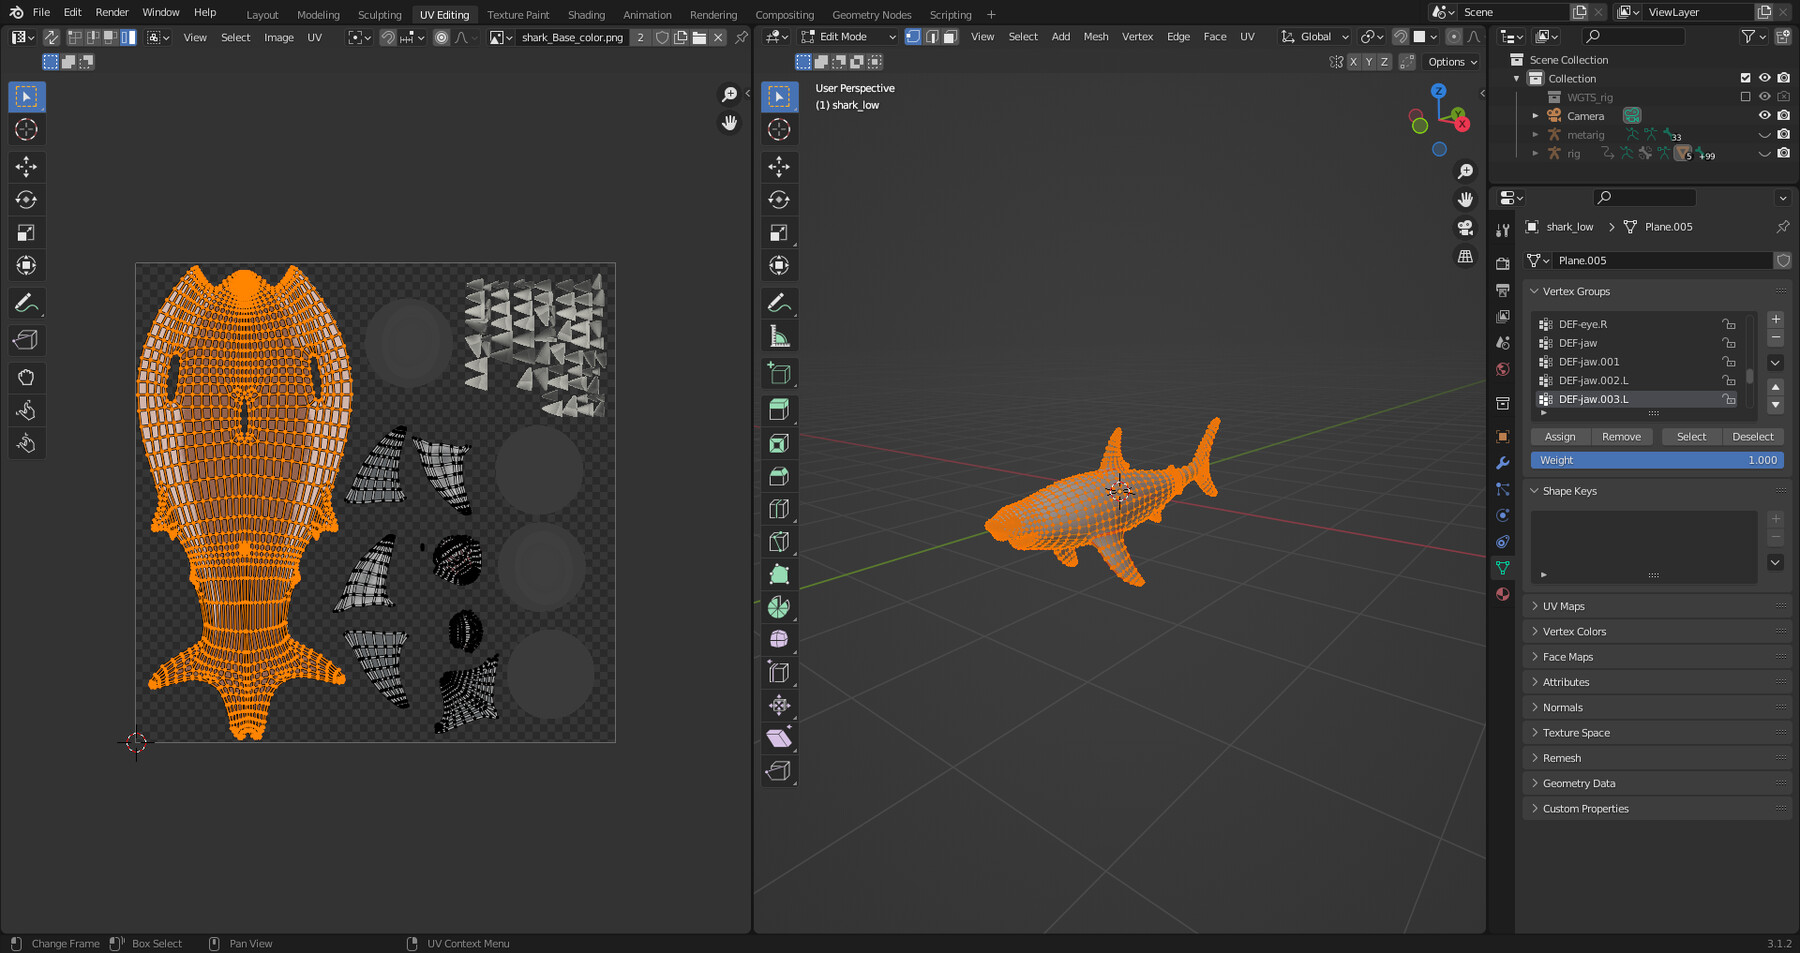Open the Global transform orientation dropdown

pyautogui.click(x=1315, y=36)
